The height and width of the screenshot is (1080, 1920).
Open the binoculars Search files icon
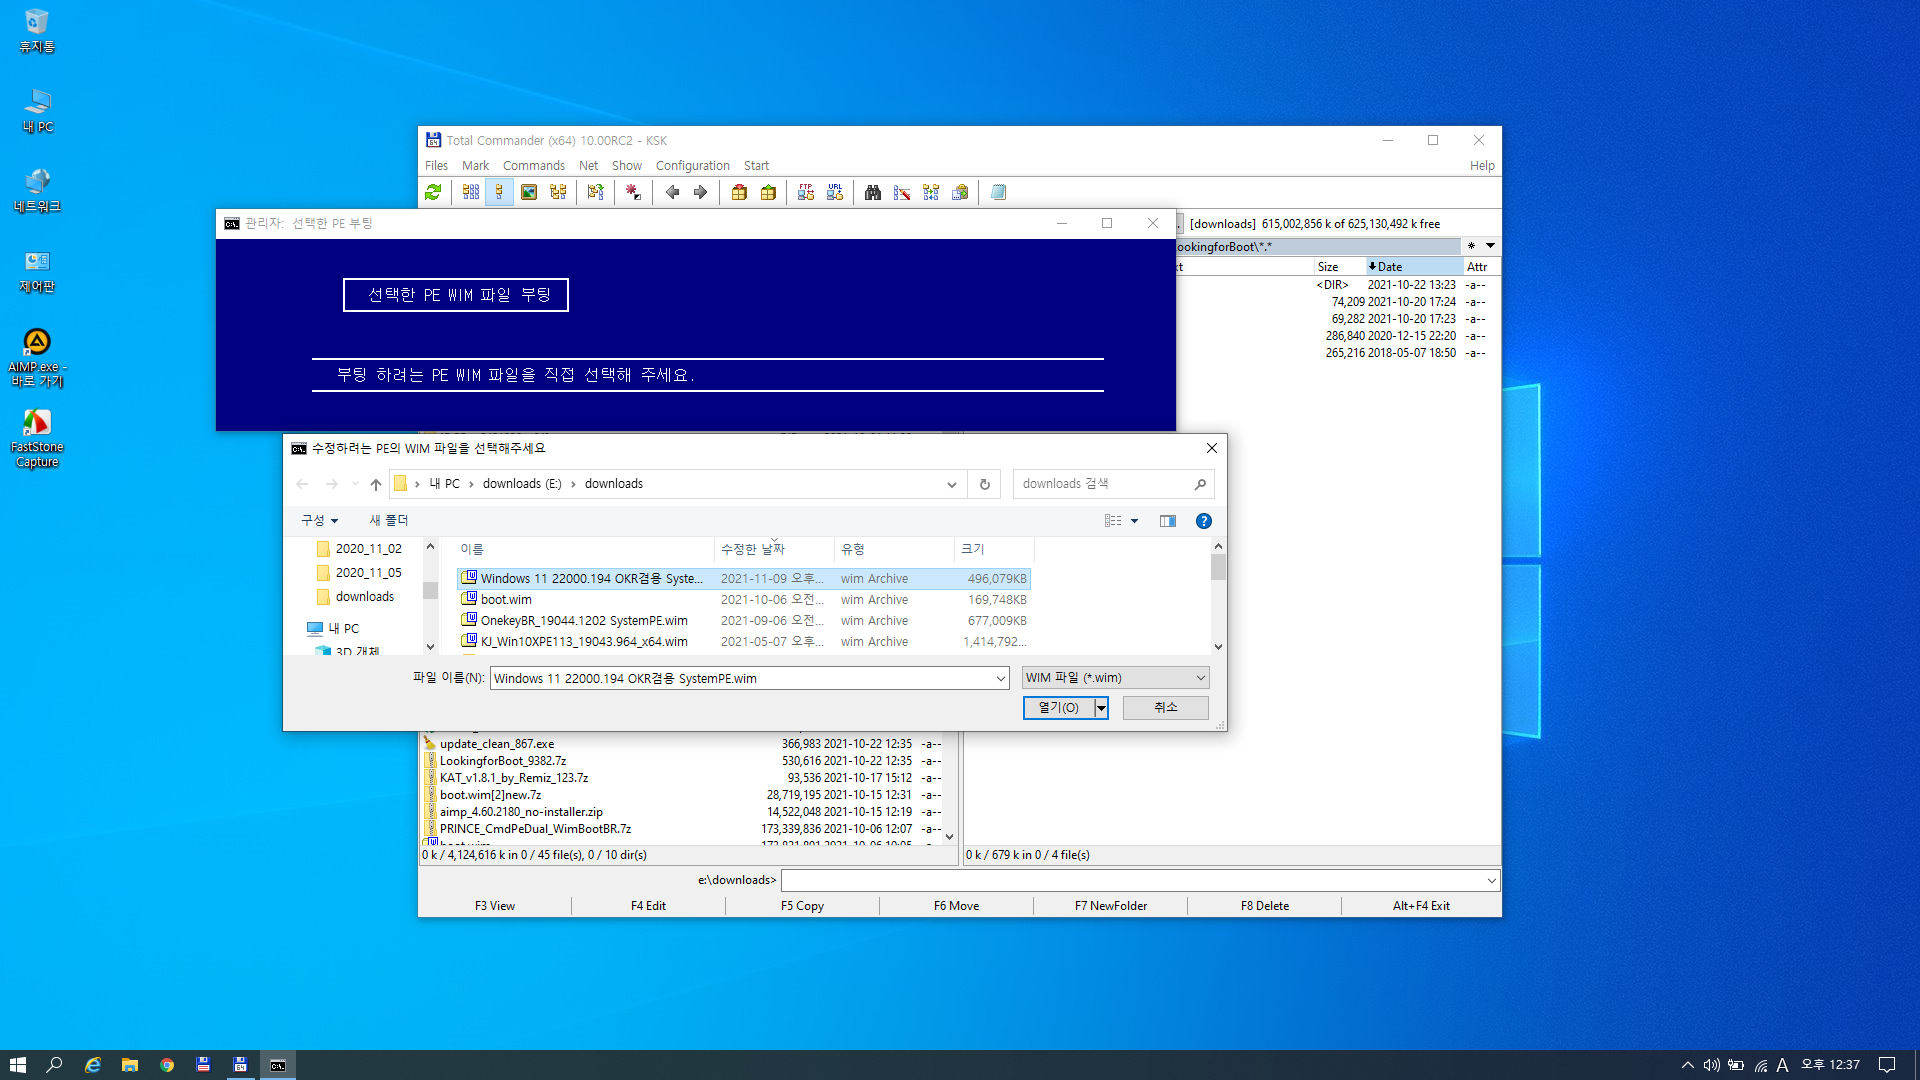873,192
